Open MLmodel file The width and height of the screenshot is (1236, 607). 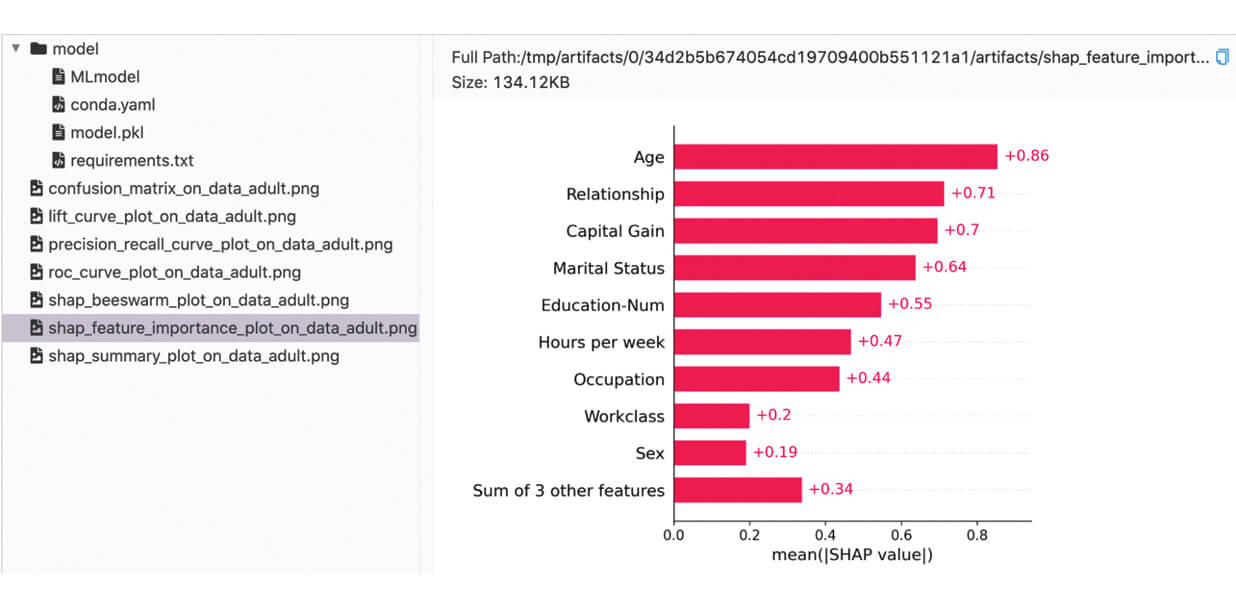[x=105, y=76]
